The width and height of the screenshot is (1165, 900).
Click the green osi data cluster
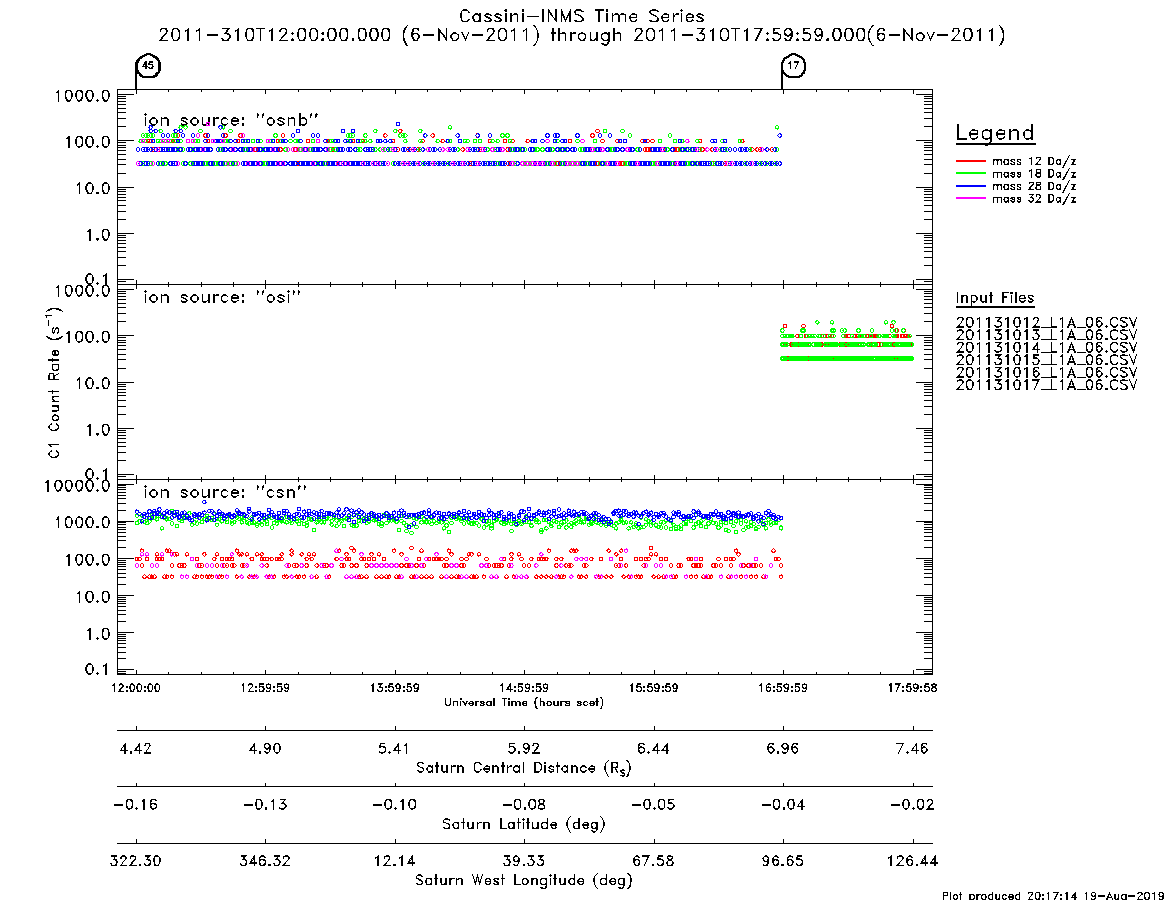[847, 343]
